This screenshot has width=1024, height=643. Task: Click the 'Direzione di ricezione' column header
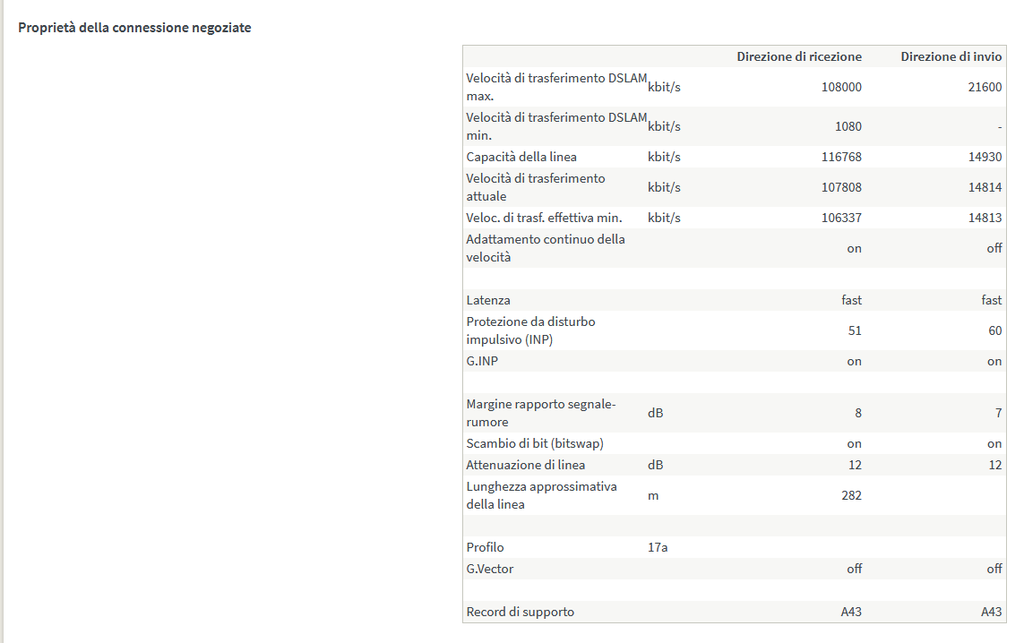799,57
